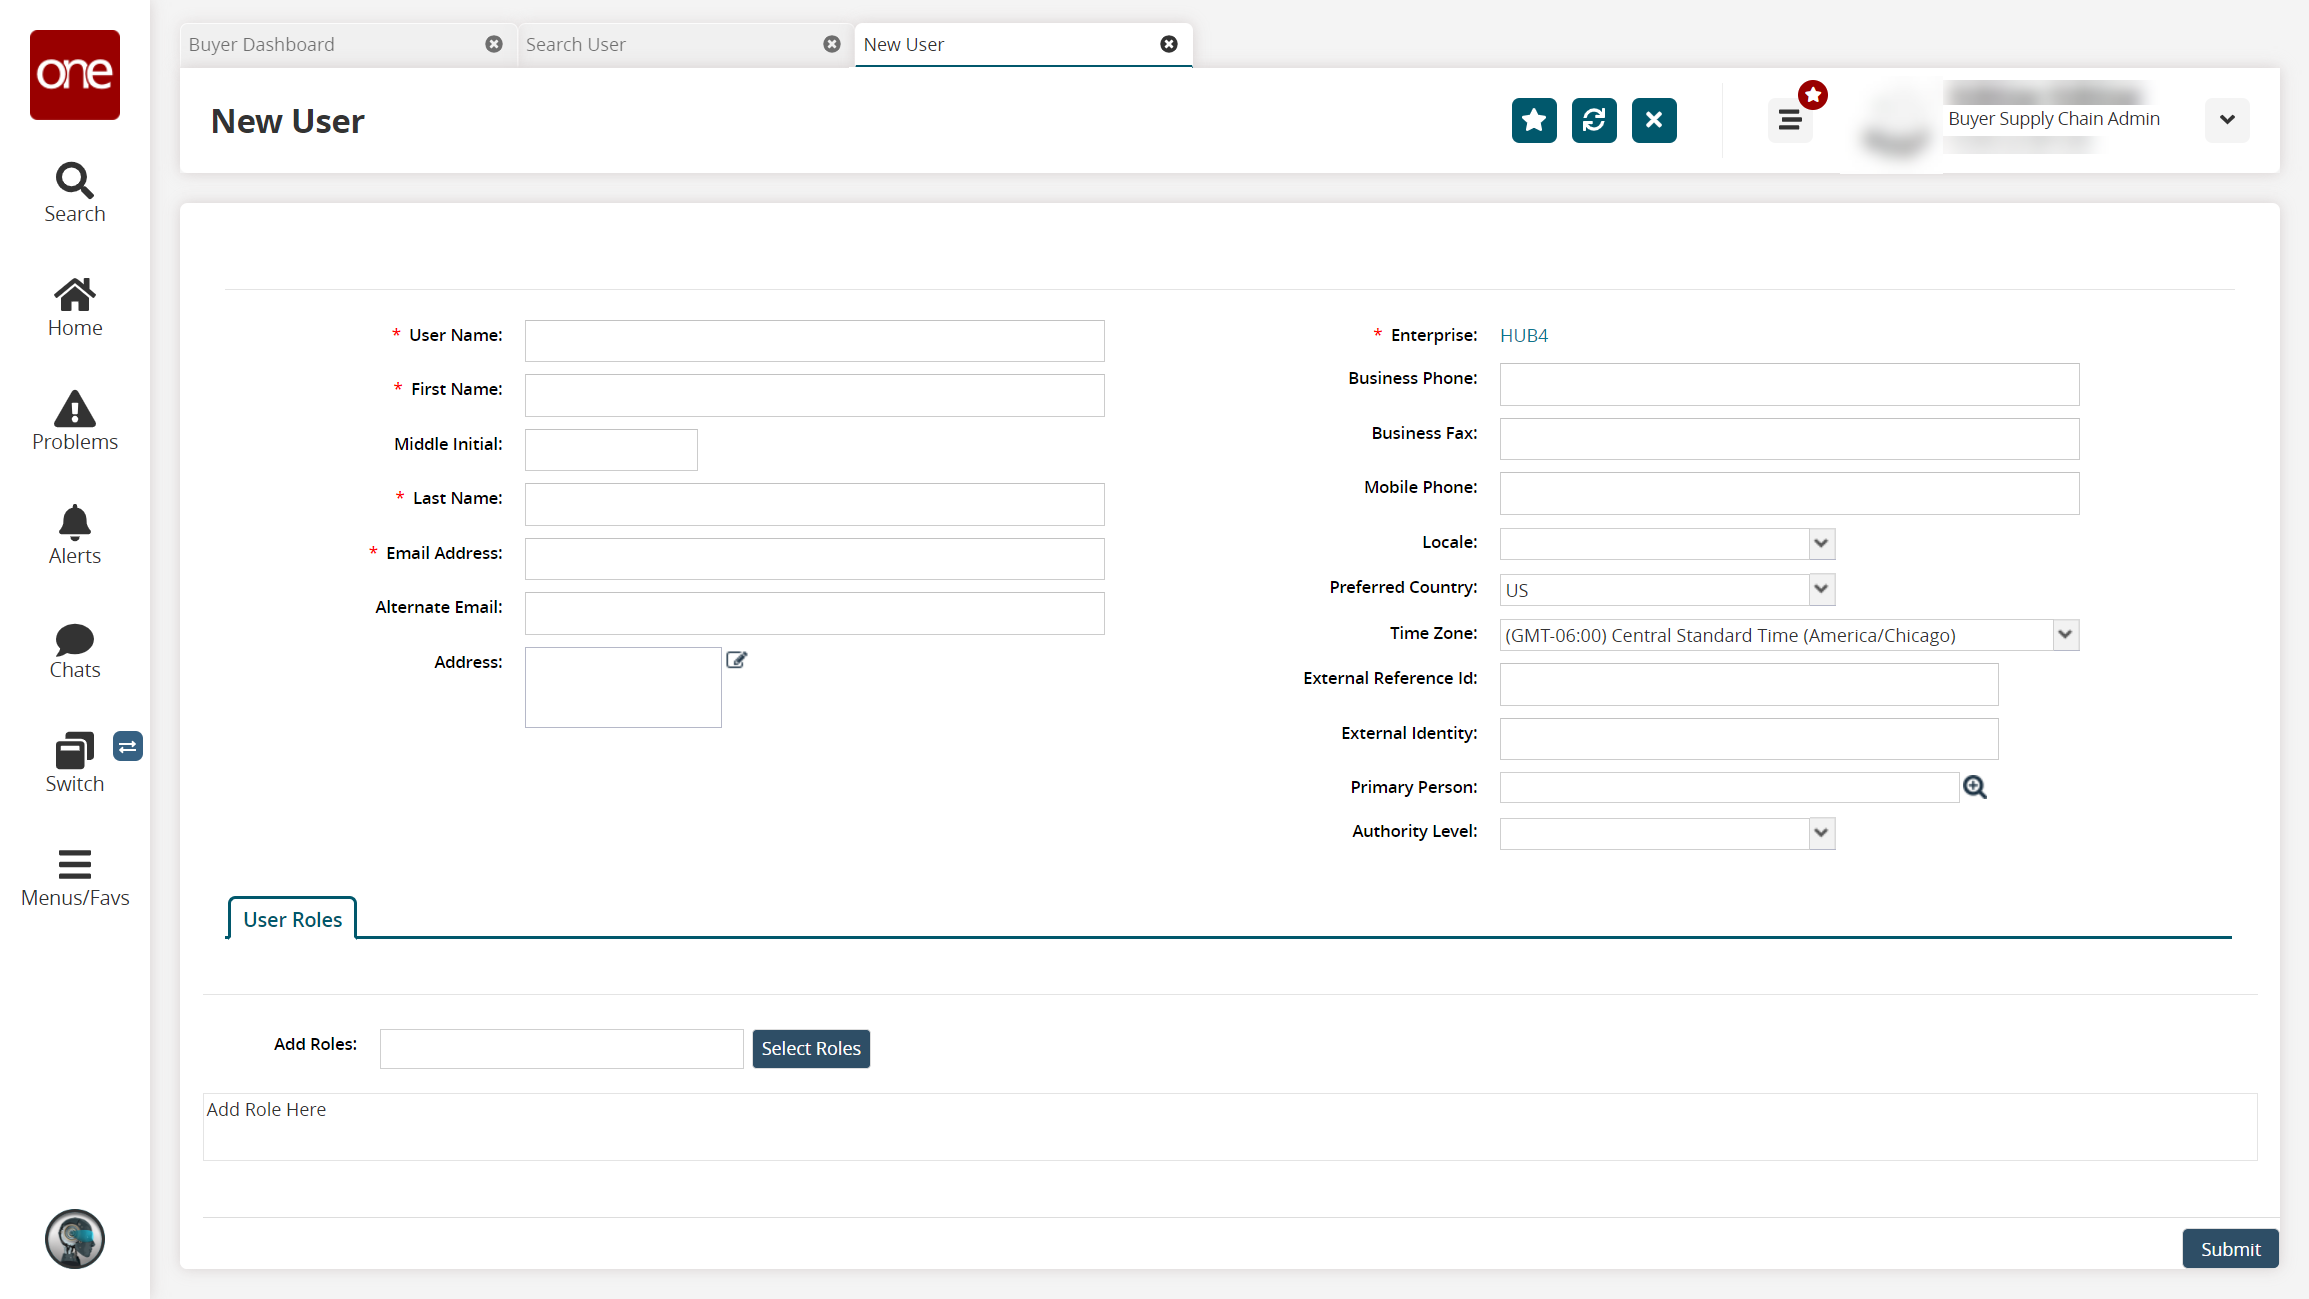The image size is (2309, 1299).
Task: Add page to favorites star button
Action: point(1533,121)
